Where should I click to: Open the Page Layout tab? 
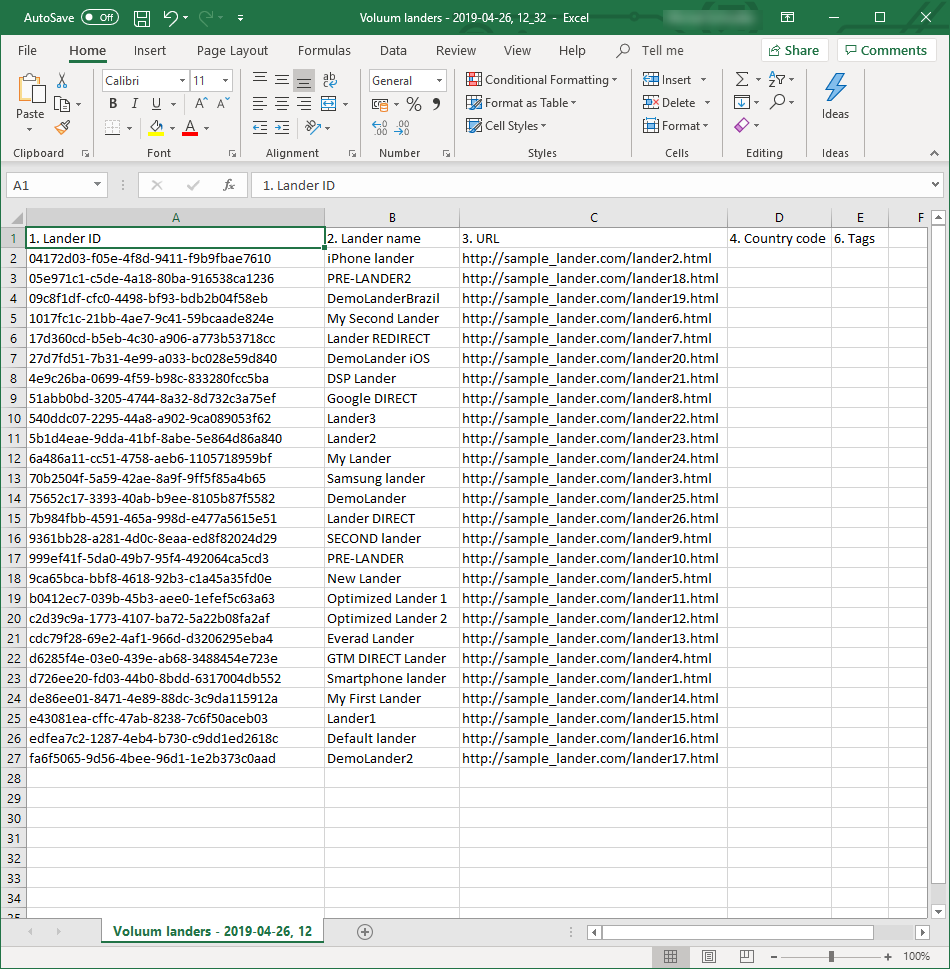pyautogui.click(x=232, y=51)
